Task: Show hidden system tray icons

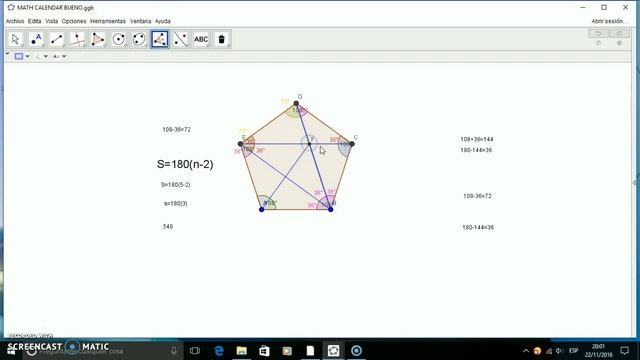Action: pyautogui.click(x=526, y=351)
